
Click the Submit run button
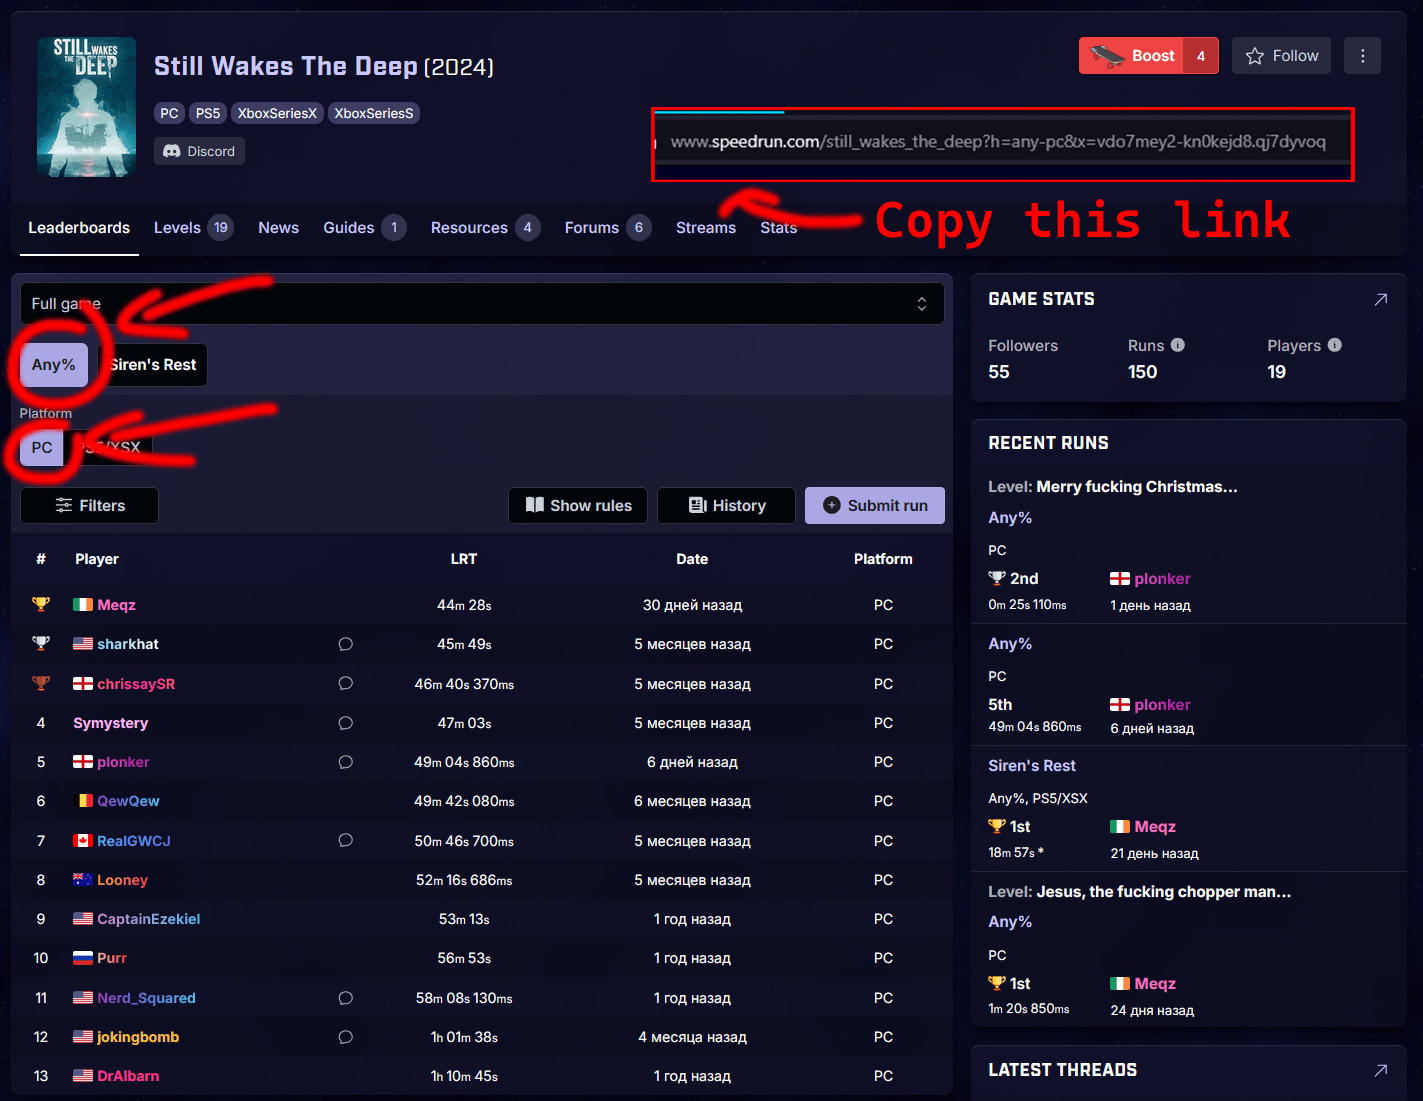click(875, 505)
